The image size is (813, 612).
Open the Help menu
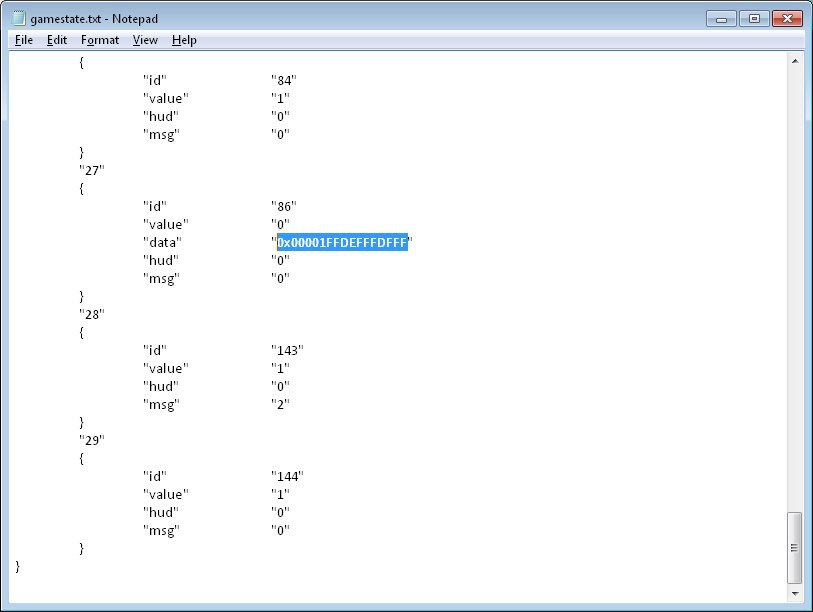[x=184, y=40]
